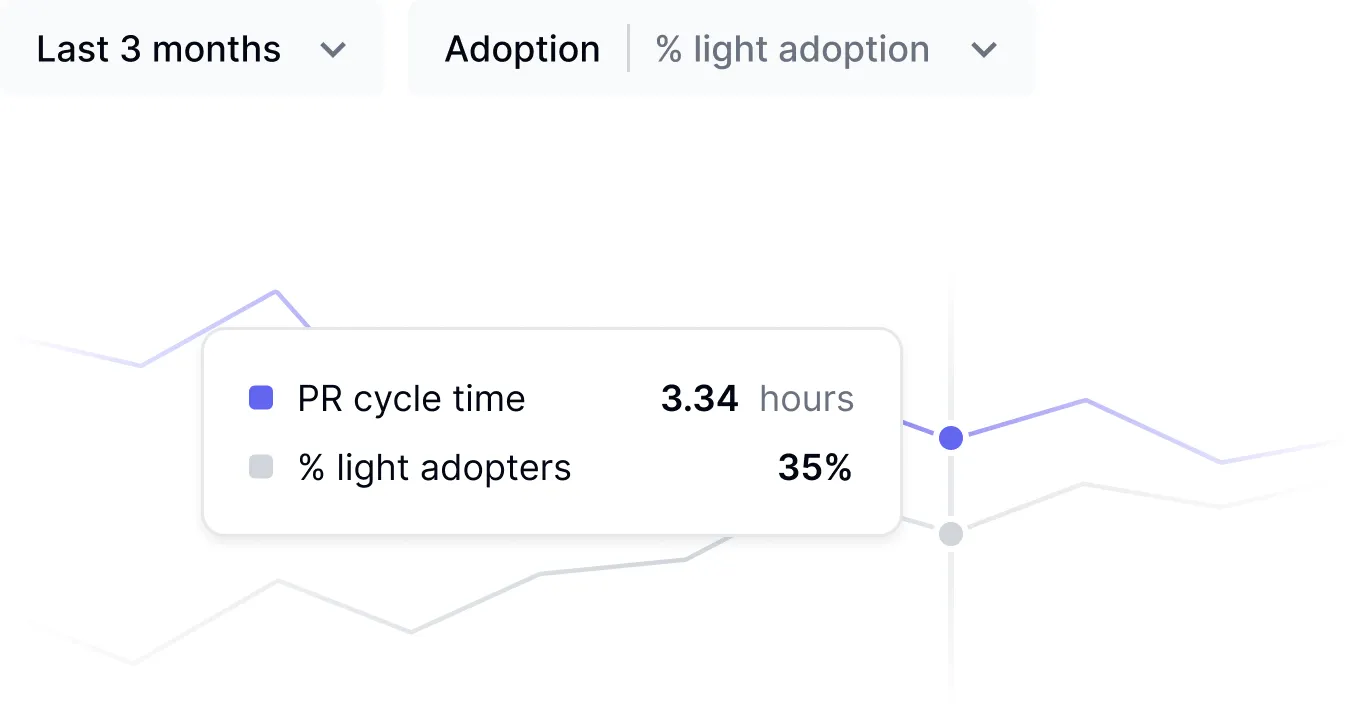Viewport: 1368px width, 717px height.
Task: Select the highlighted gray data point on chart
Action: [951, 534]
